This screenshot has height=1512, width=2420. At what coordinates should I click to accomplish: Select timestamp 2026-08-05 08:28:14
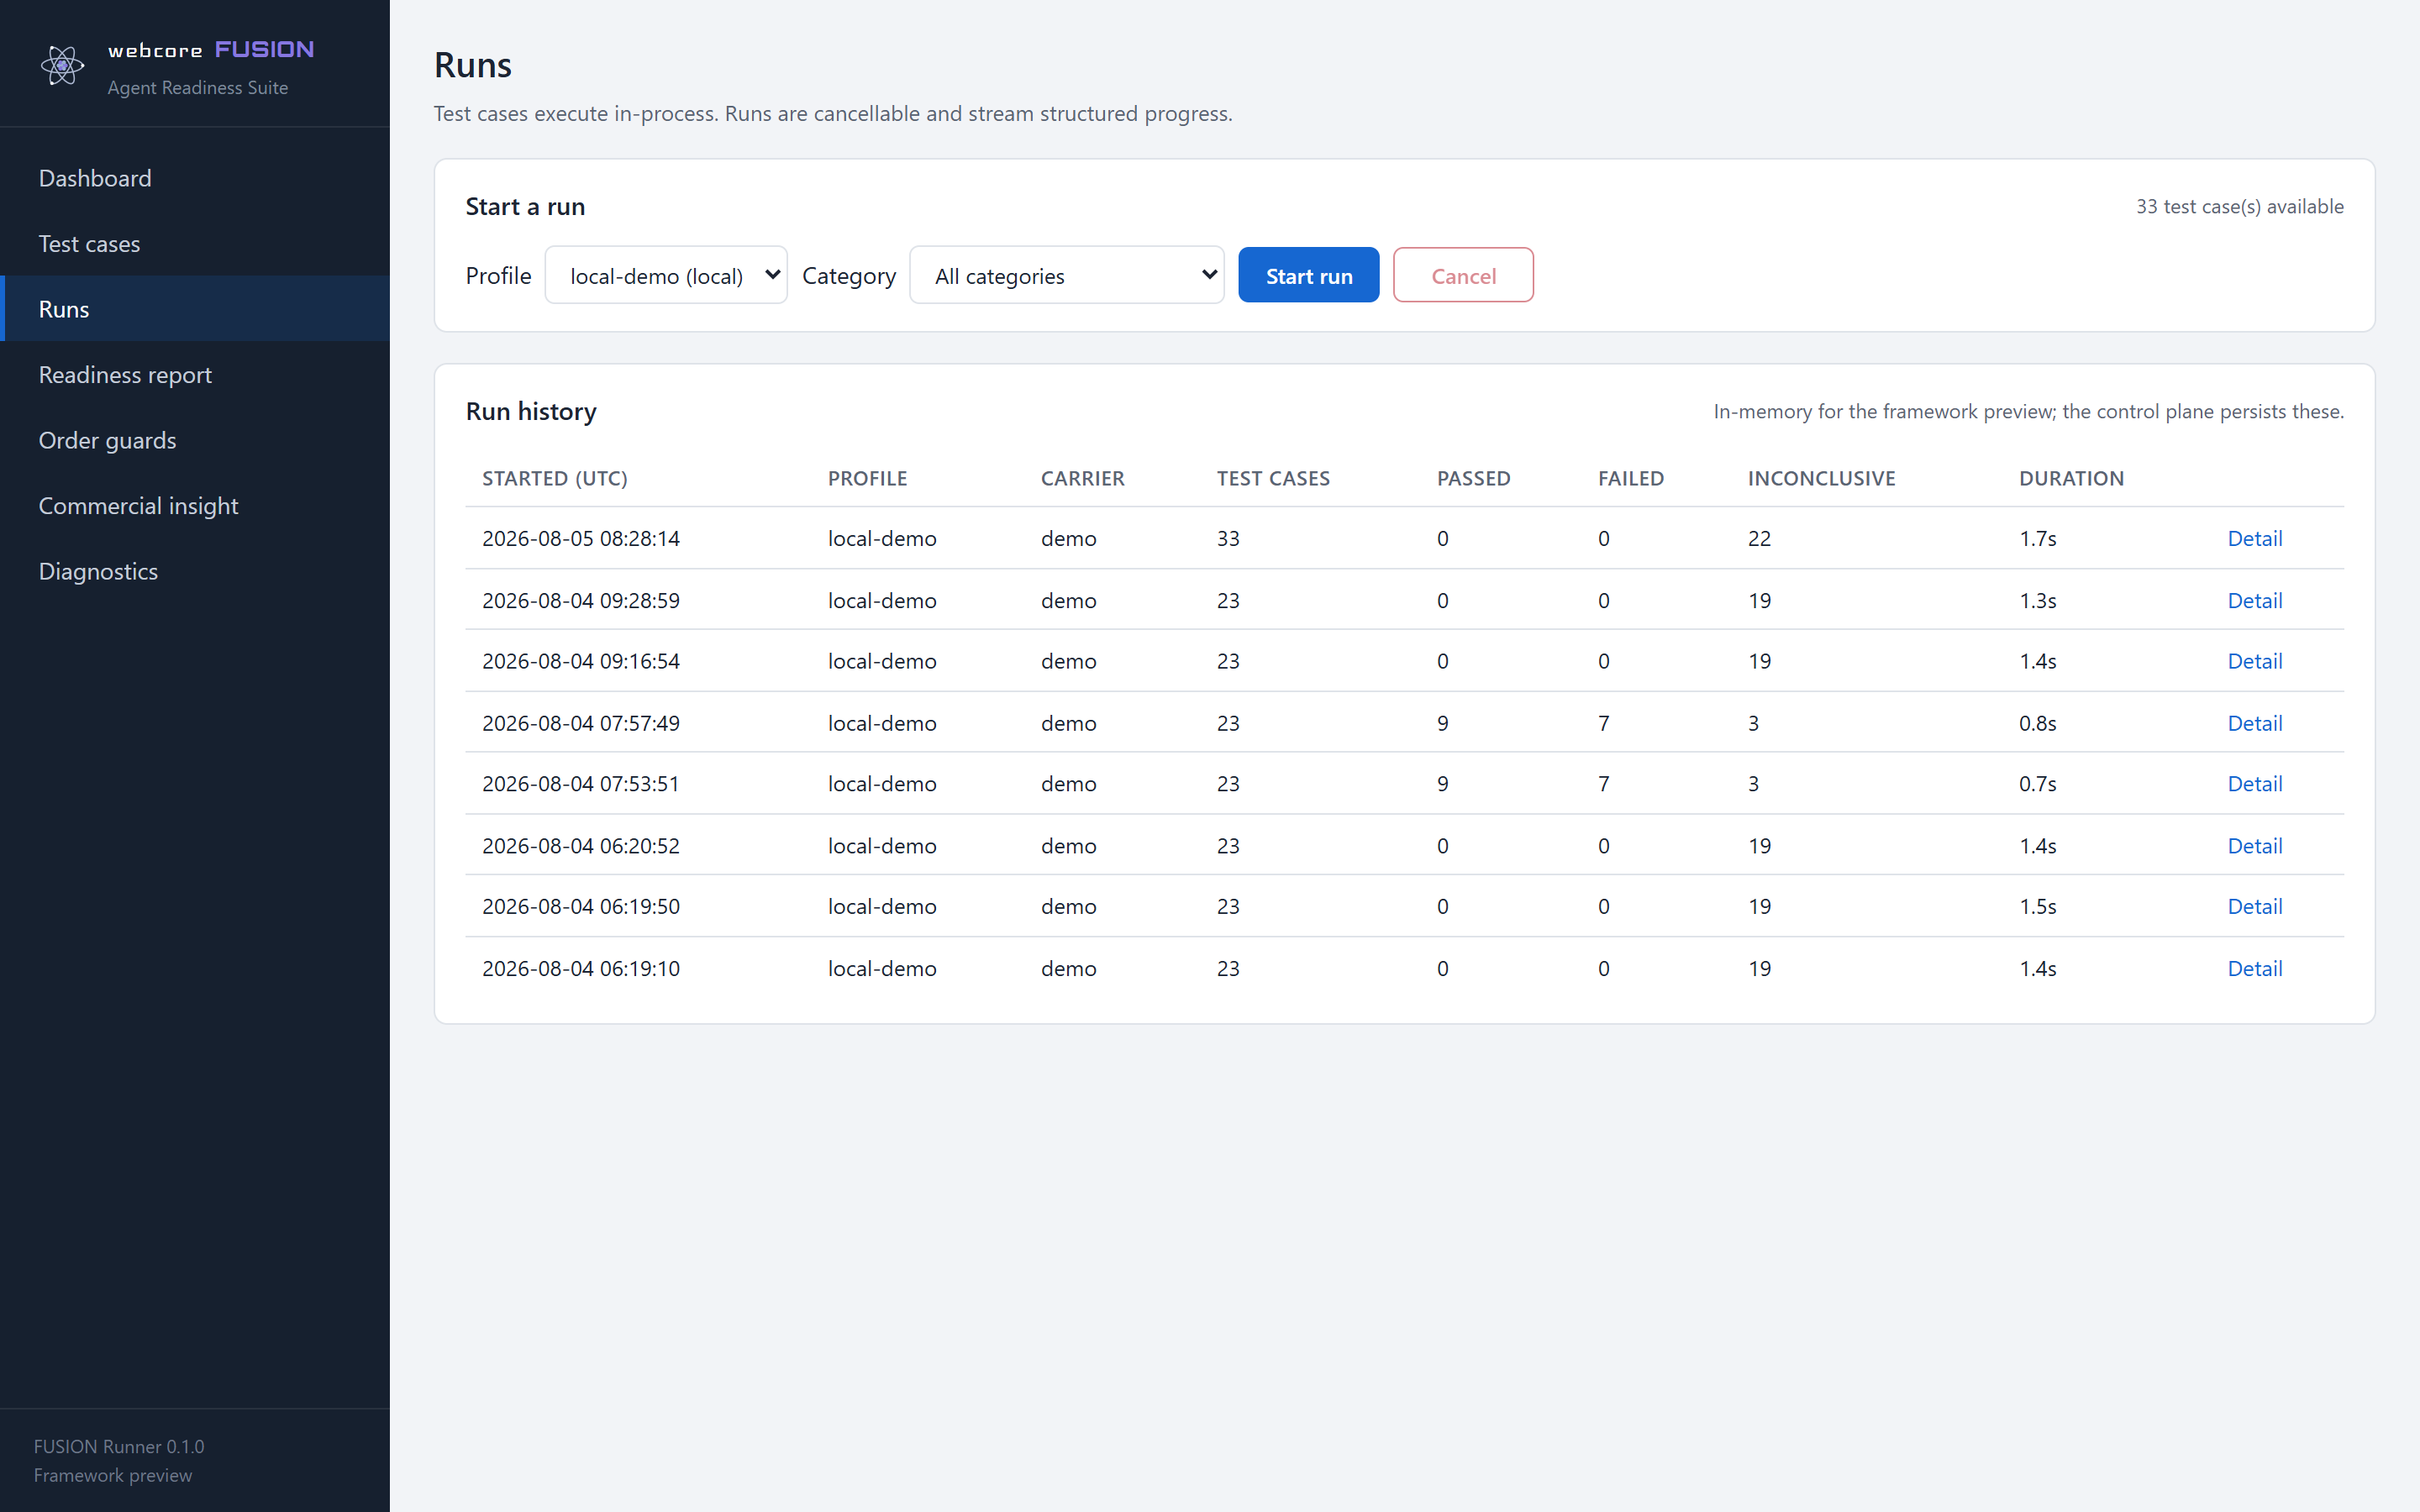tap(581, 538)
